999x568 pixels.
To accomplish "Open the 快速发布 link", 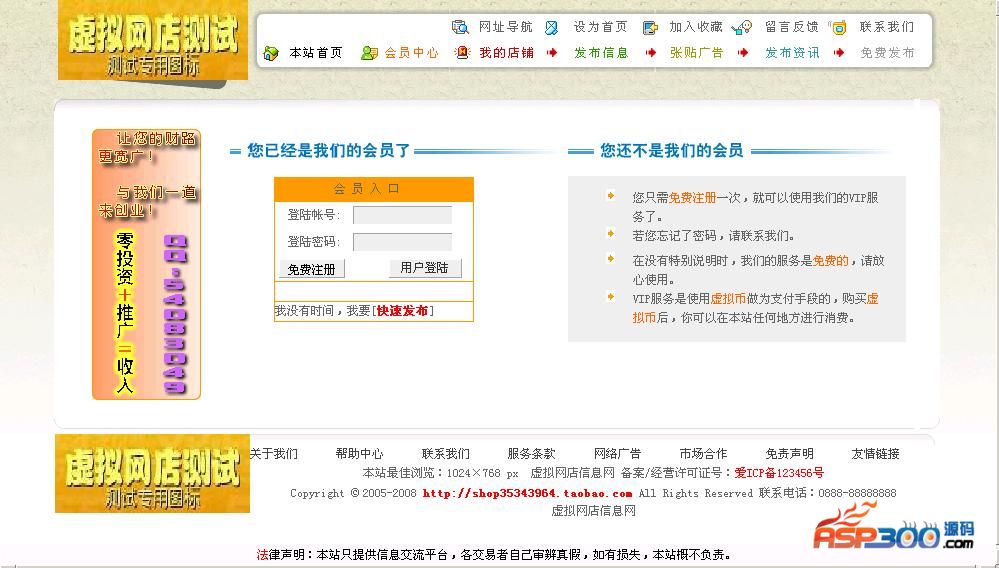I will click(402, 311).
